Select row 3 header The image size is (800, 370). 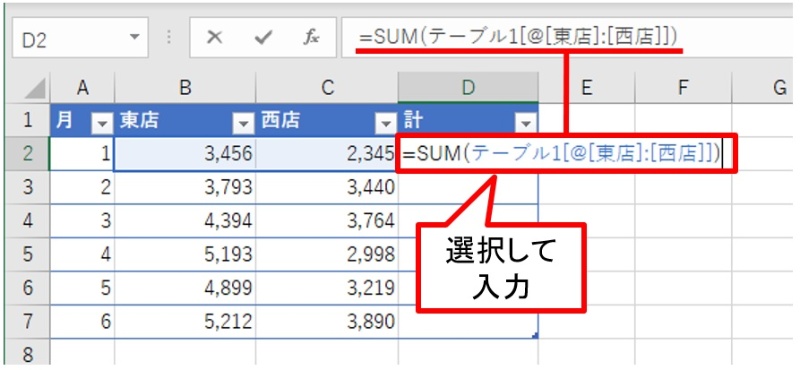[x=28, y=187]
